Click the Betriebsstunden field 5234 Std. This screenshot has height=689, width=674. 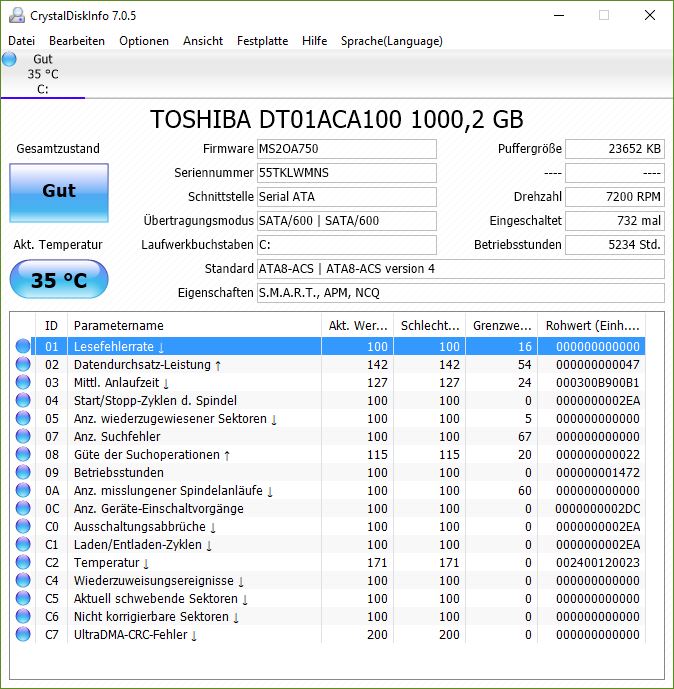pyautogui.click(x=615, y=245)
